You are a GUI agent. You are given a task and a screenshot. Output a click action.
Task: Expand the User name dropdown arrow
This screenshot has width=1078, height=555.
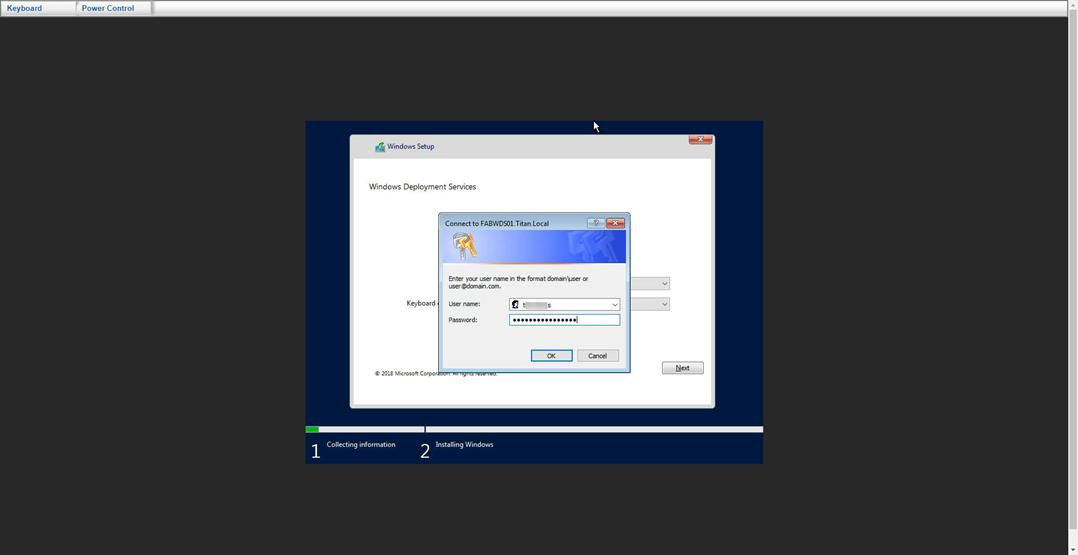pos(615,305)
